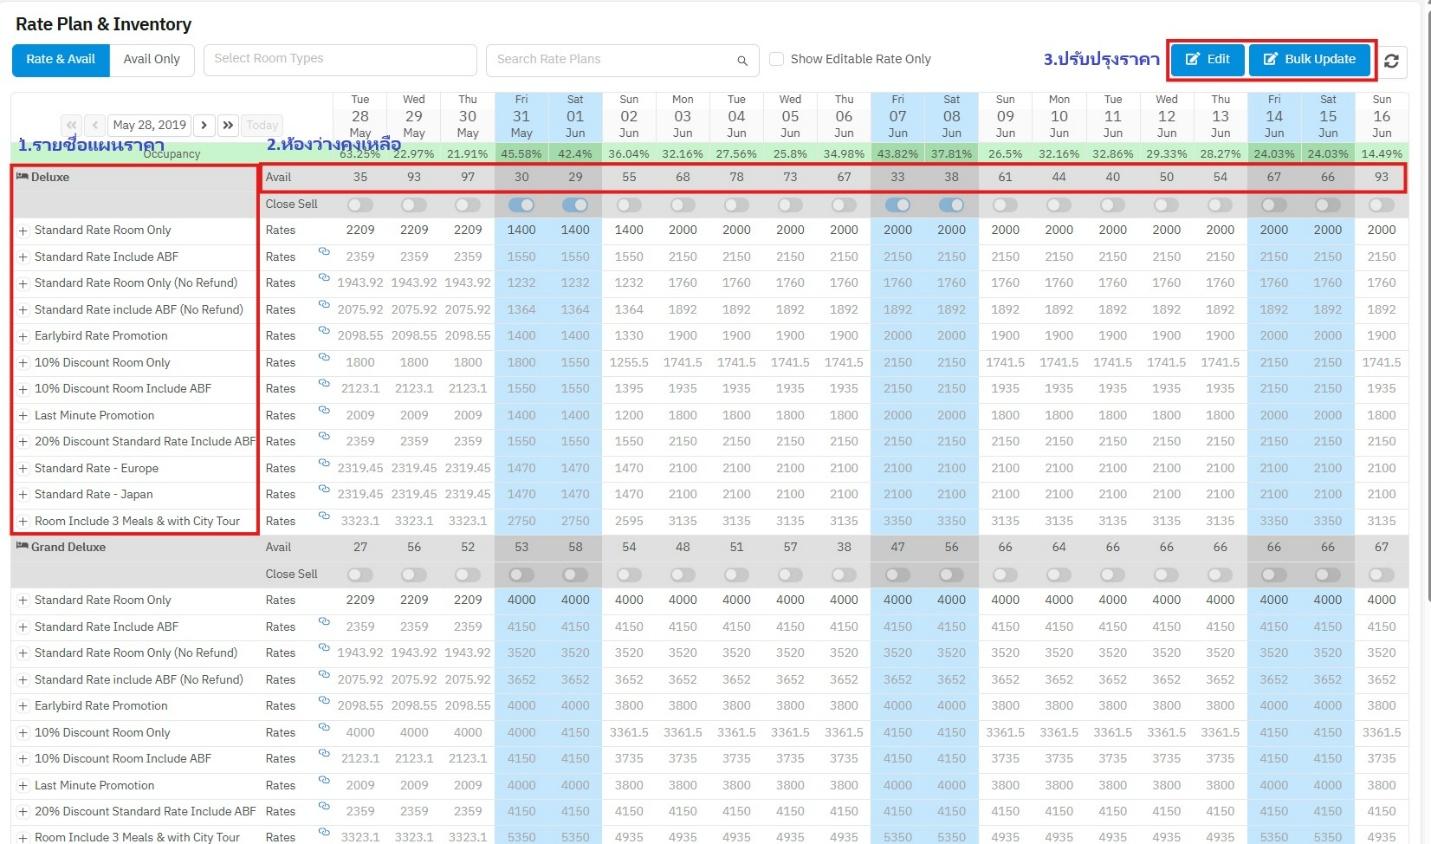The width and height of the screenshot is (1431, 844).
Task: Click the search magnifier in Rate Plans field
Action: 742,61
